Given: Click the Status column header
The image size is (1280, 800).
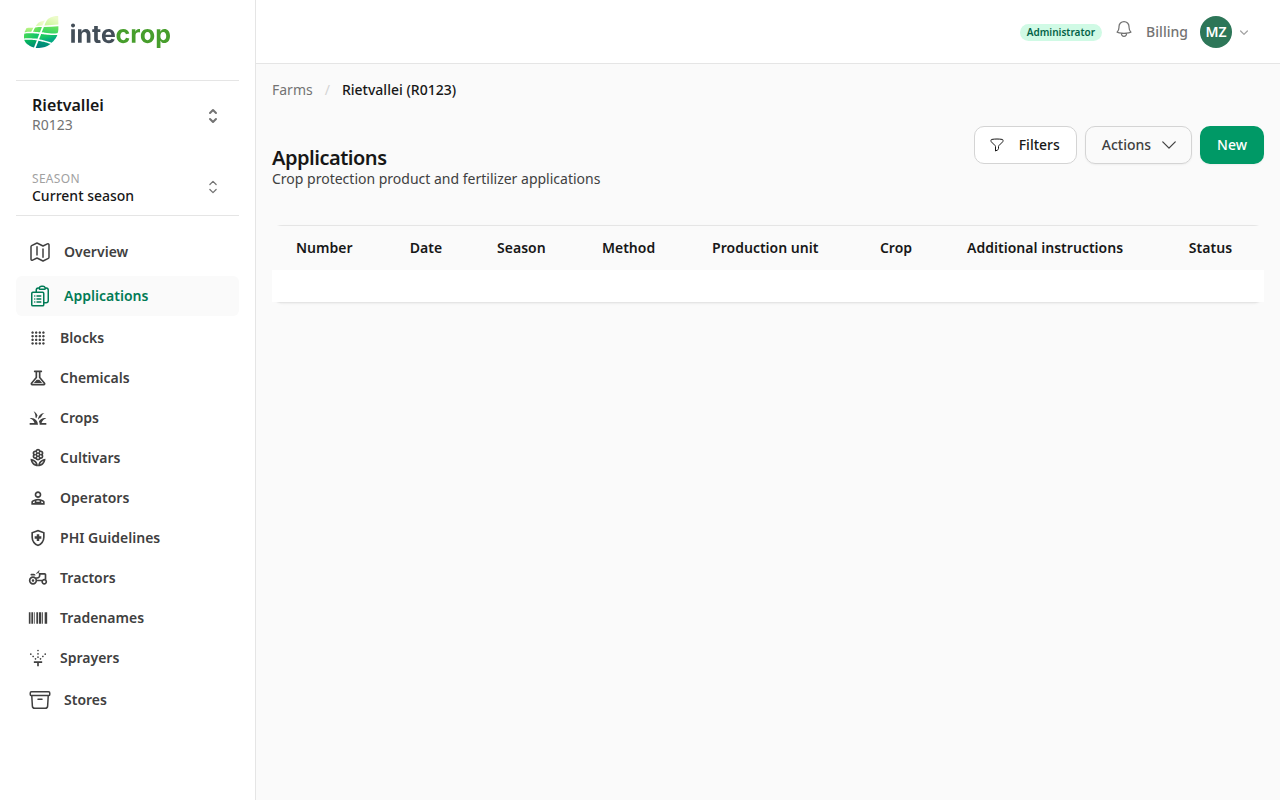Looking at the screenshot, I should point(1210,248).
